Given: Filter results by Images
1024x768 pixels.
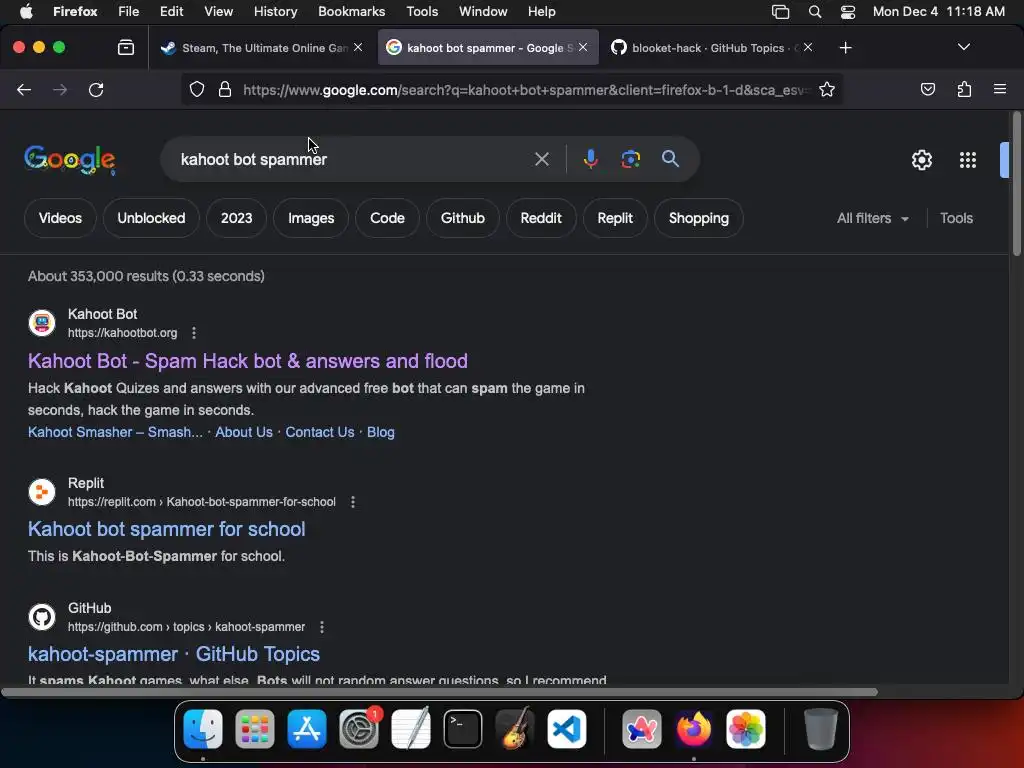Looking at the screenshot, I should click(x=311, y=218).
